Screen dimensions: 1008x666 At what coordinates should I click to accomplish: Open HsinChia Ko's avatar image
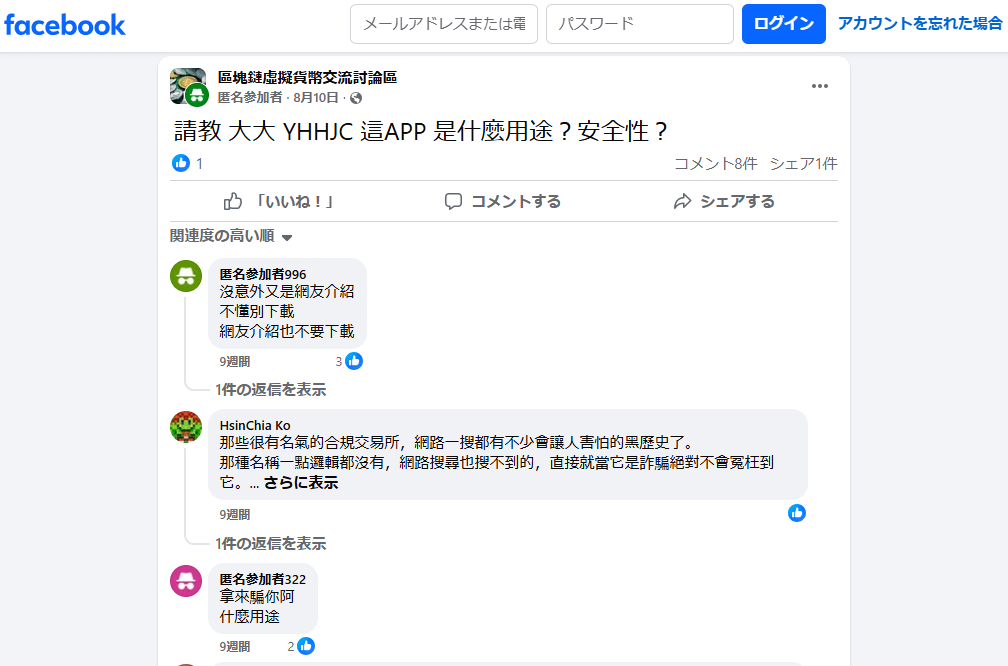pos(186,427)
